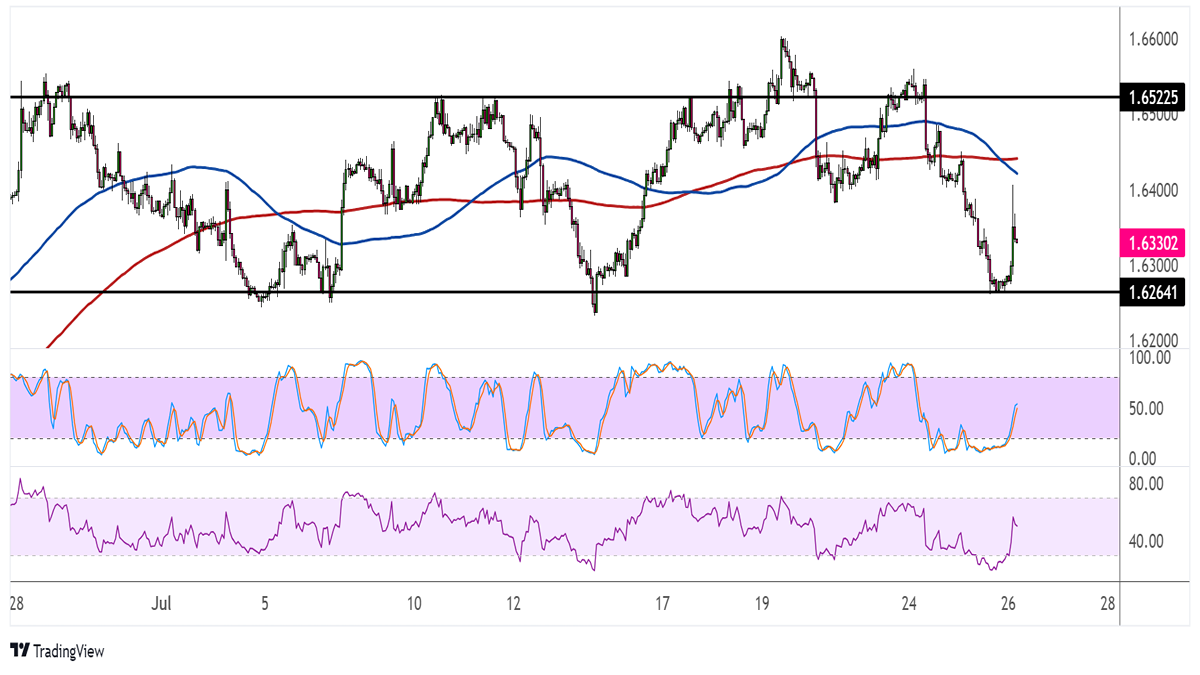Click the 0.00 stochastic scale label
Viewport: 1200px width, 675px height.
[x=1143, y=458]
